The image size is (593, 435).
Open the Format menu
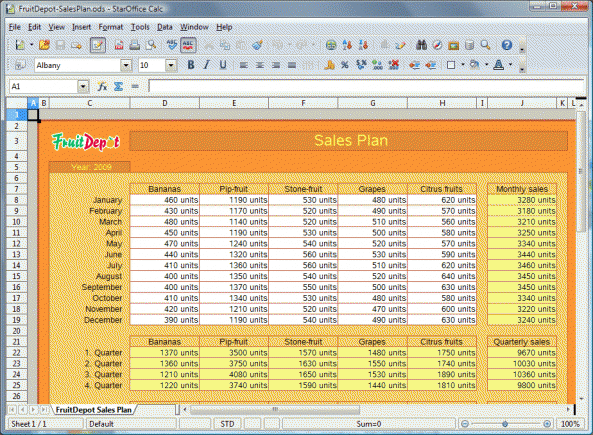click(110, 27)
